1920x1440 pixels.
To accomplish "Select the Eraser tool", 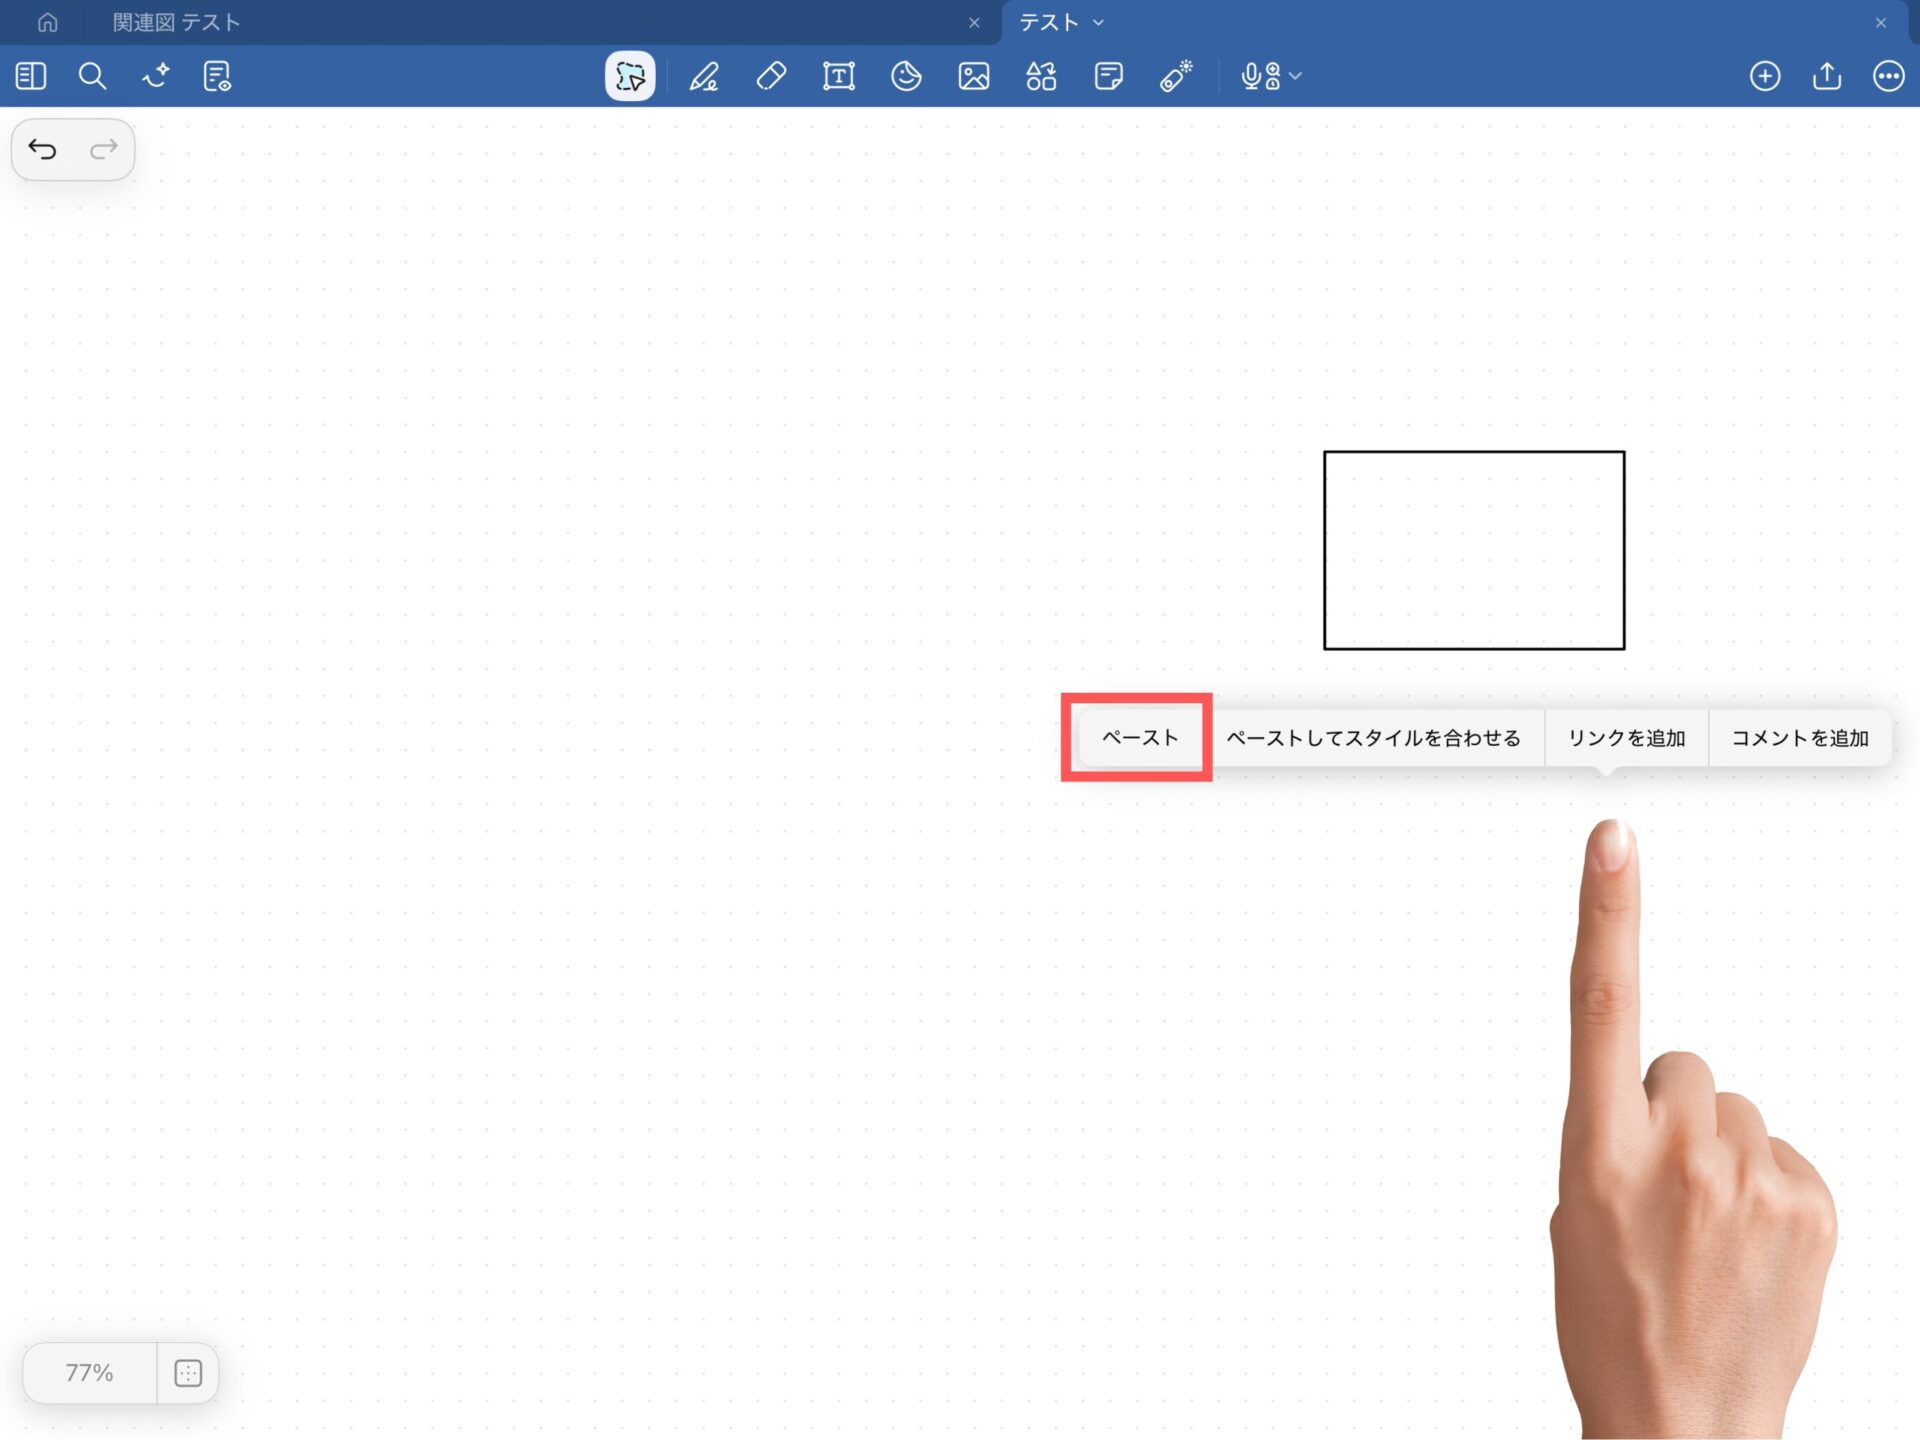I will click(771, 76).
